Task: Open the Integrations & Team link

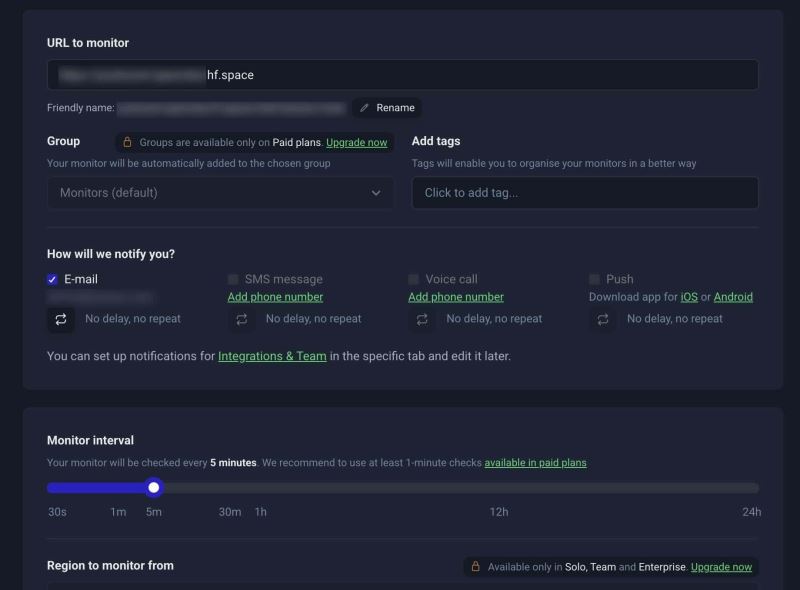Action: pyautogui.click(x=272, y=356)
